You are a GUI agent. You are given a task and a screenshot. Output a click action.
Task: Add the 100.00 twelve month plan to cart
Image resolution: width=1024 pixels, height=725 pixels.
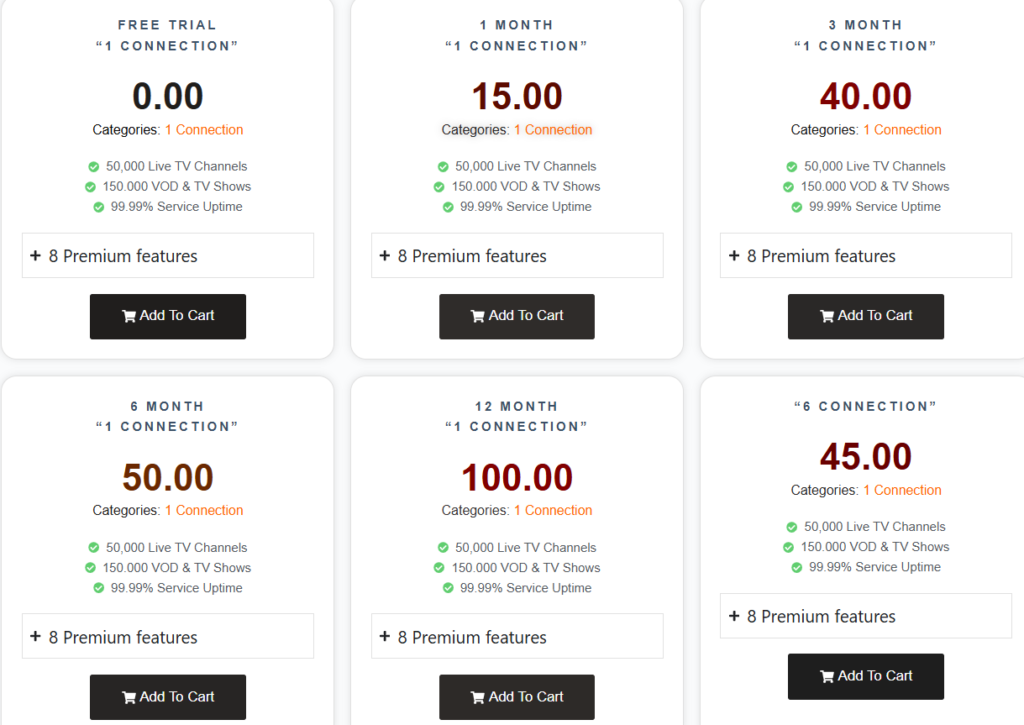click(x=517, y=697)
